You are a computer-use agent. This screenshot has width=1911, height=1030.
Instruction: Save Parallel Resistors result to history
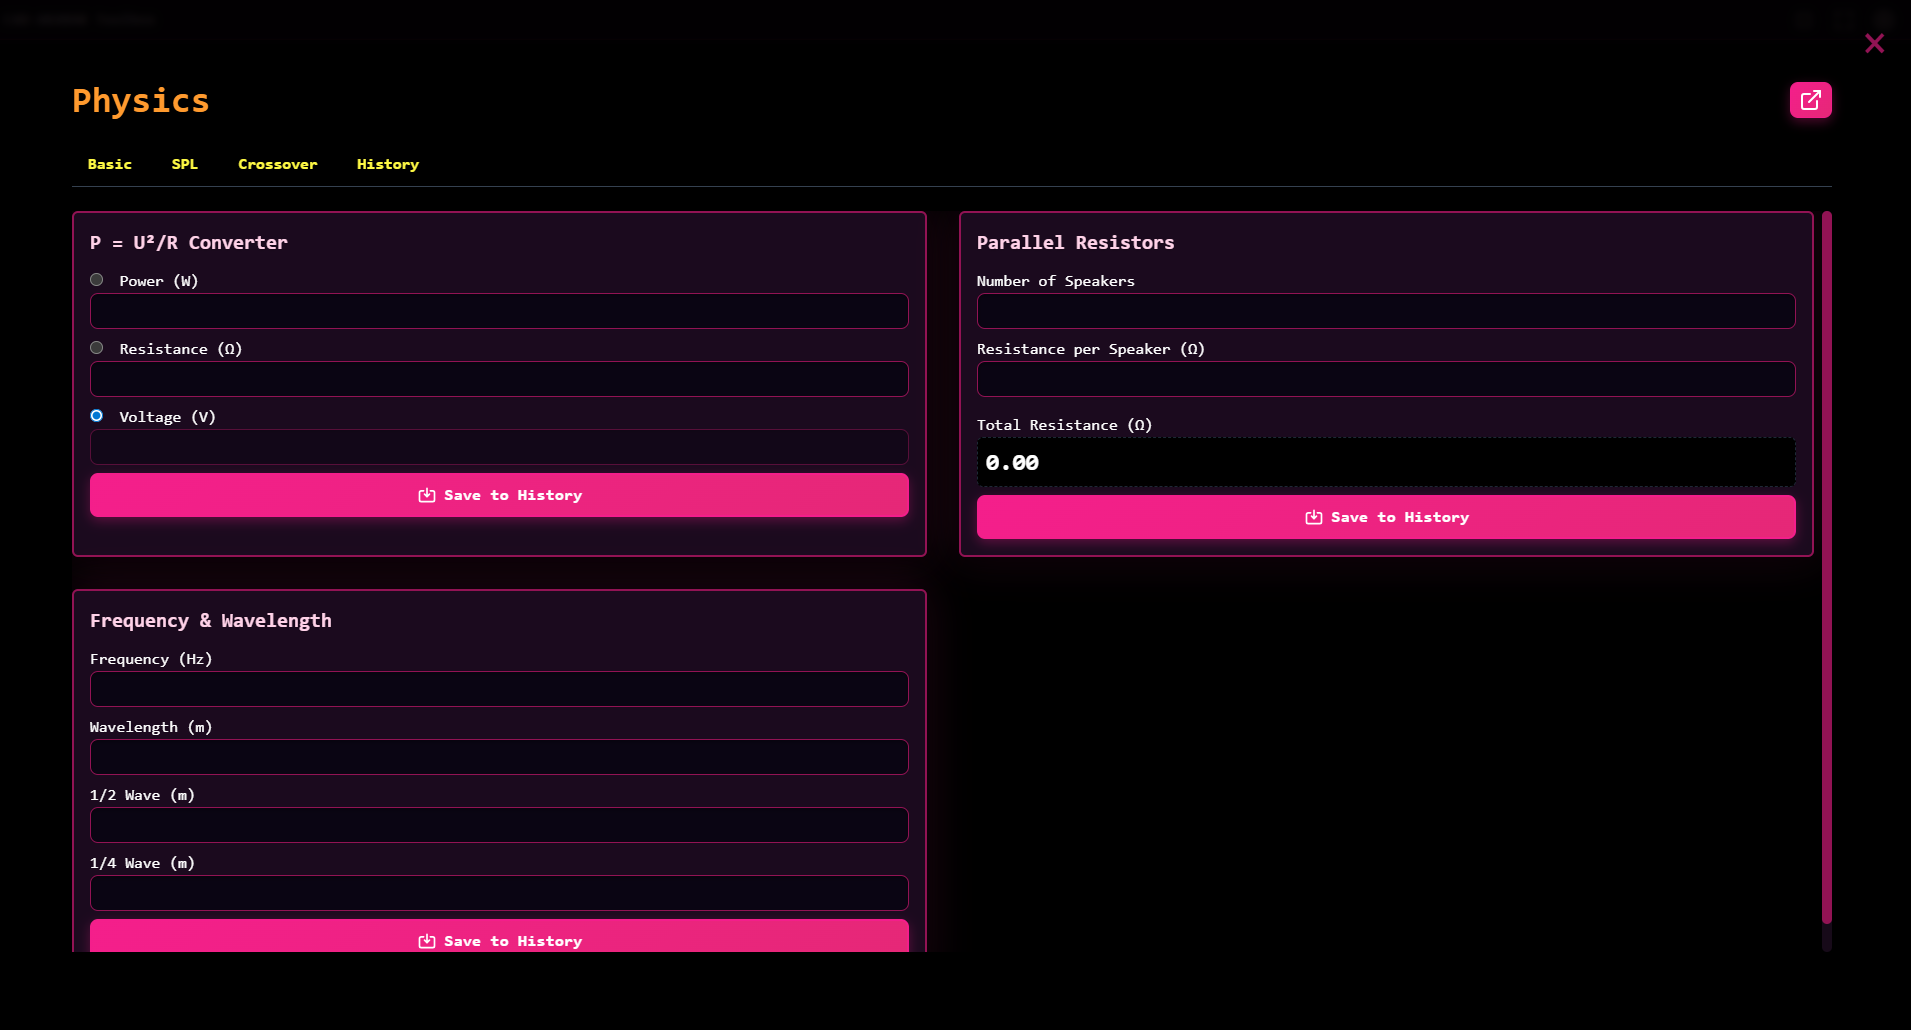click(x=1386, y=517)
